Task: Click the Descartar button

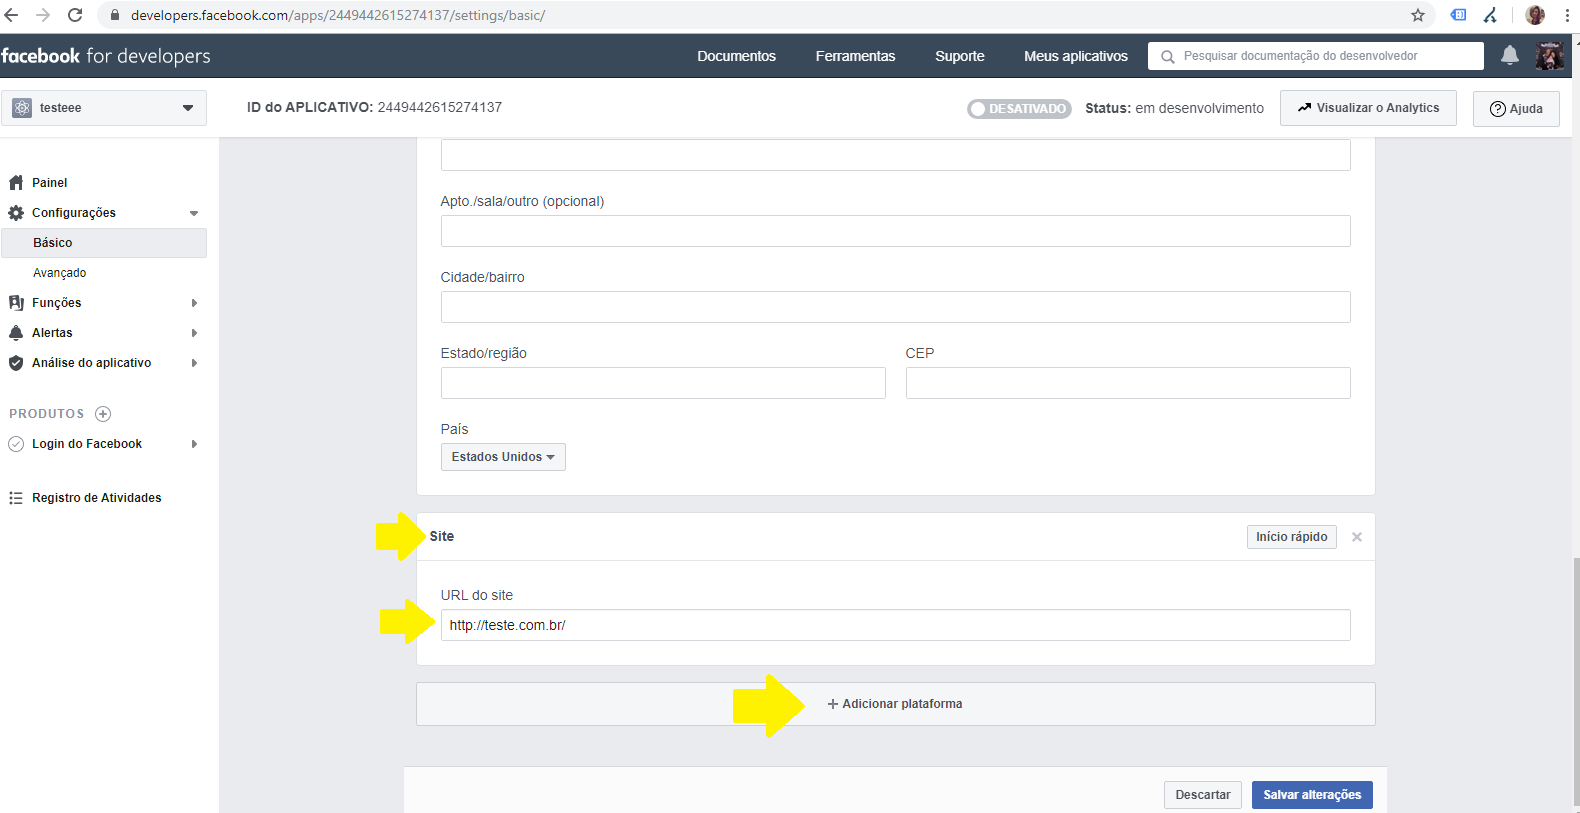Action: point(1203,795)
